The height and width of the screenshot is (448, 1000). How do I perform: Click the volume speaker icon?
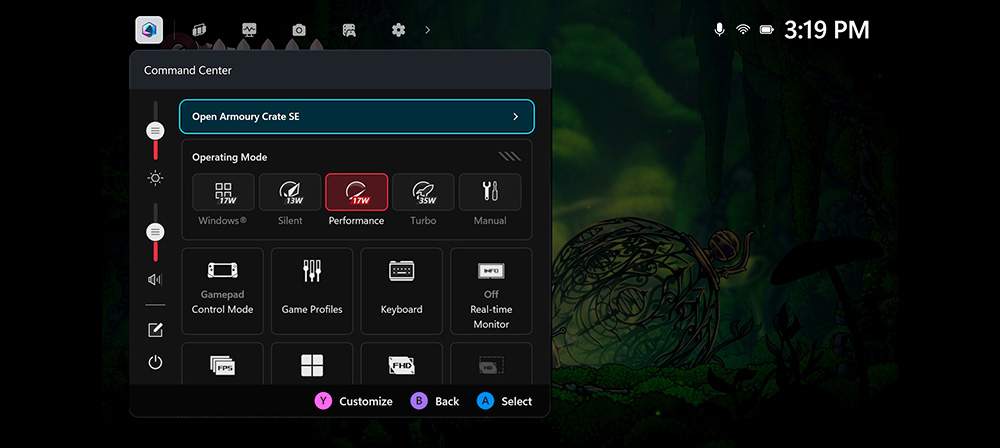coord(155,280)
